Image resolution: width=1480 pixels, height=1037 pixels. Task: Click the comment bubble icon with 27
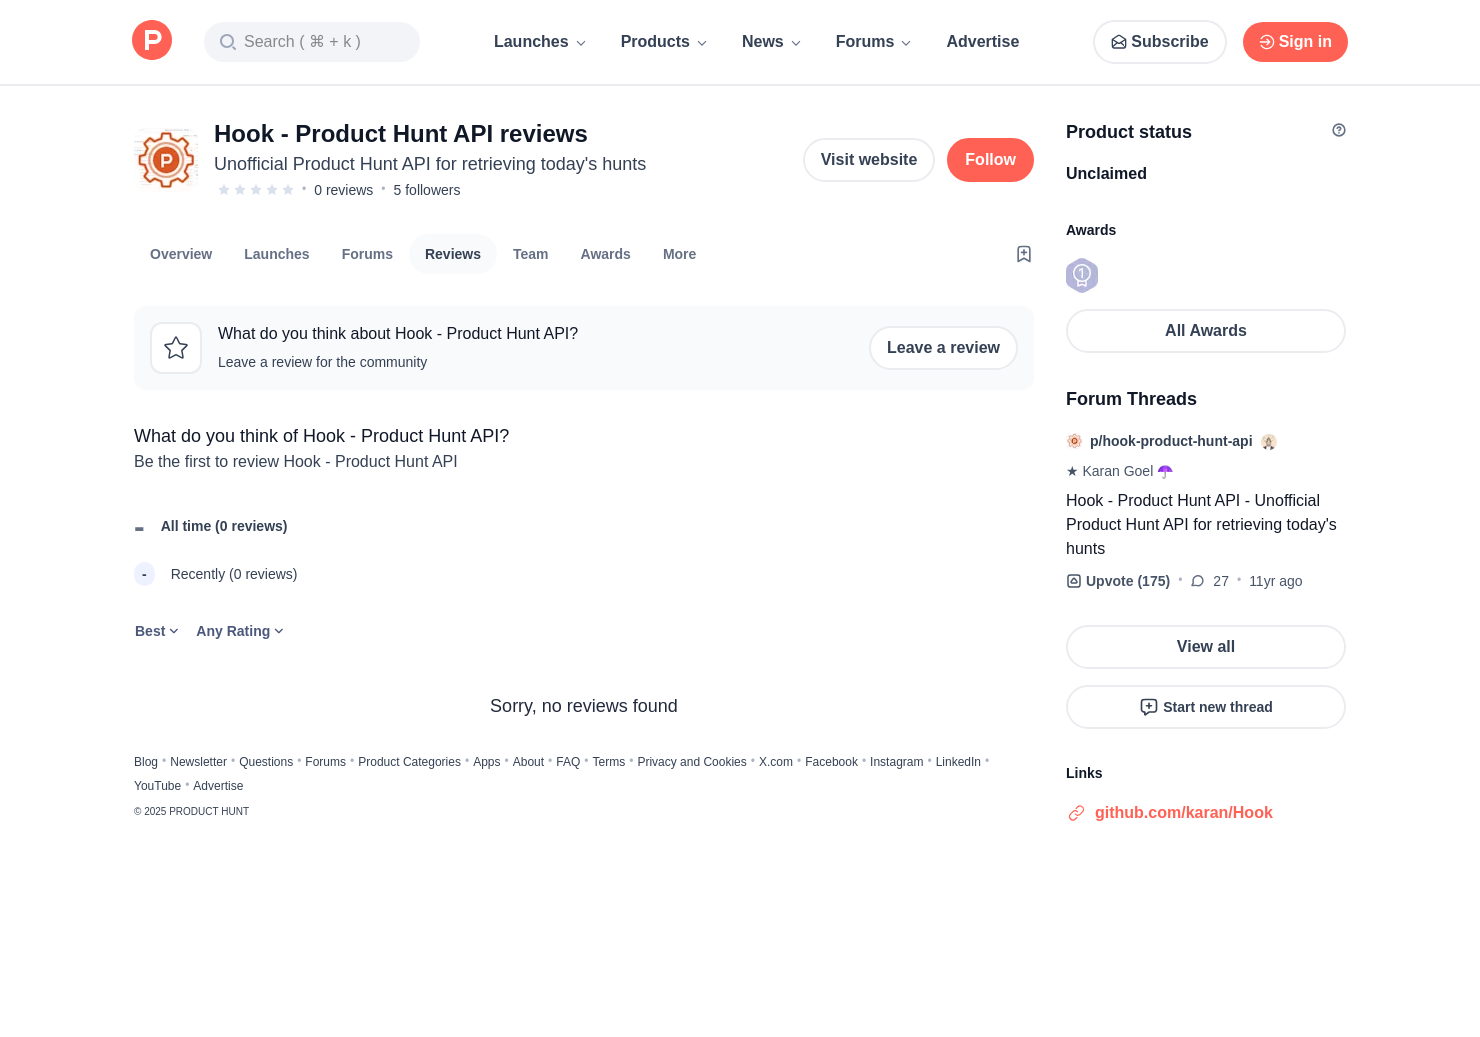coord(1198,581)
